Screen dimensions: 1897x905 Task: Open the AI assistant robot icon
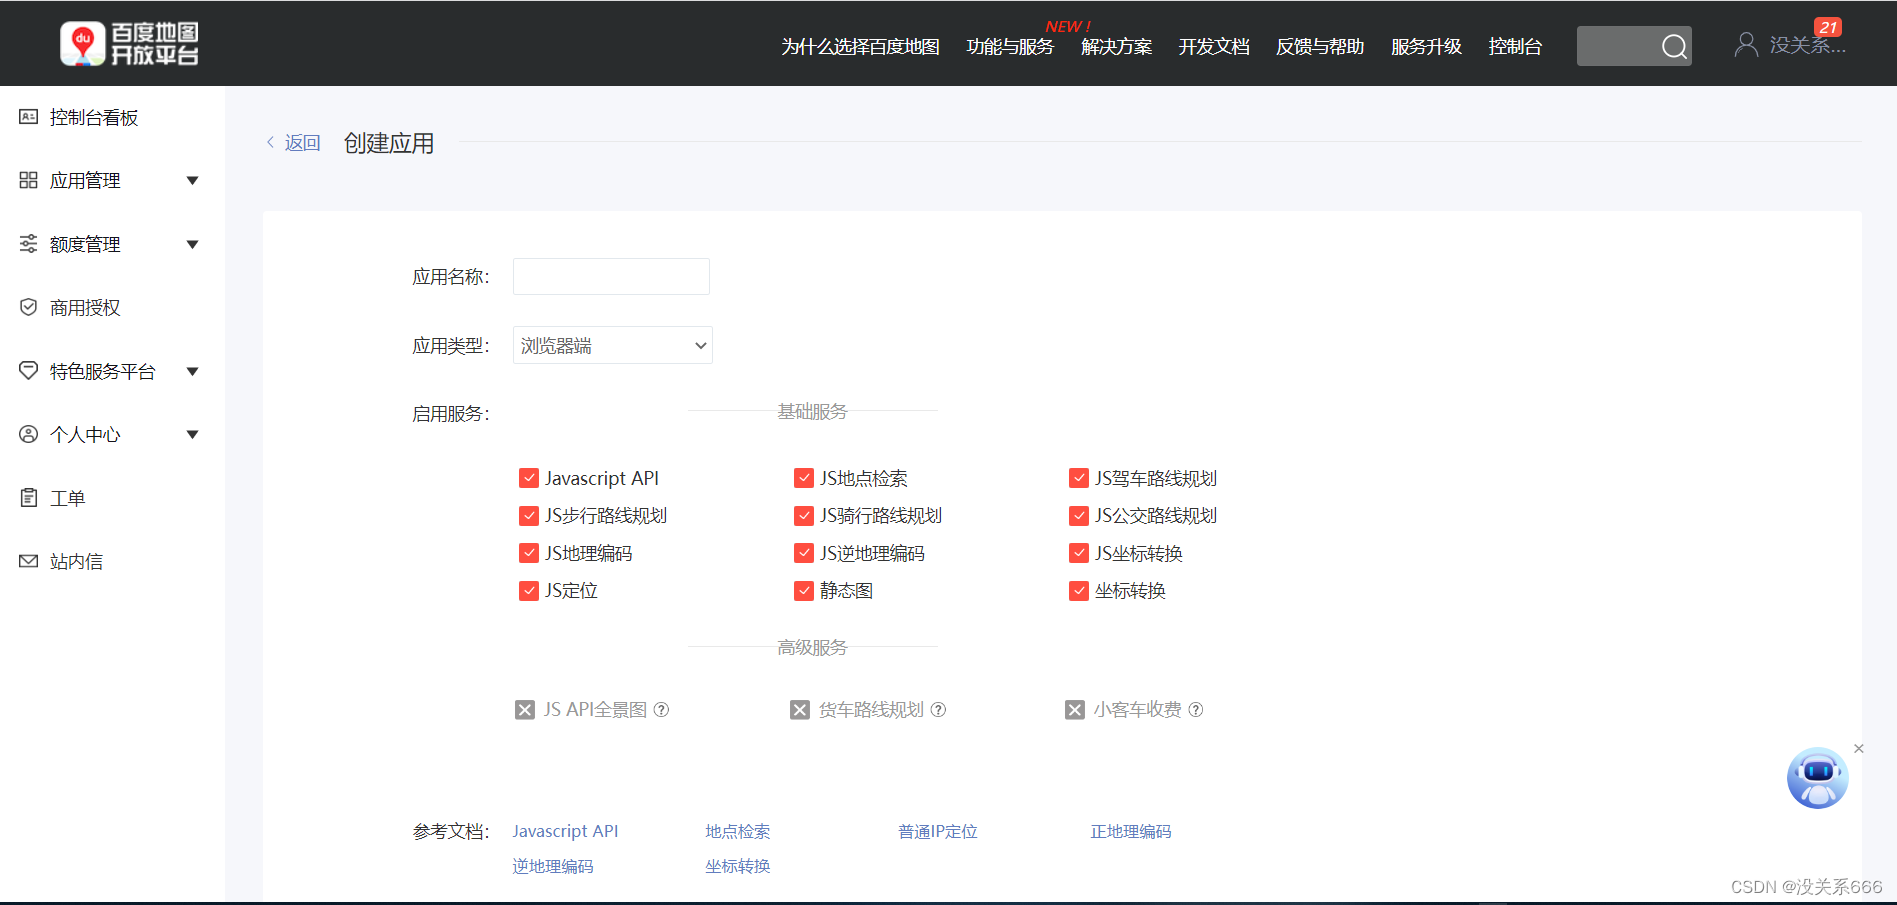click(x=1817, y=777)
